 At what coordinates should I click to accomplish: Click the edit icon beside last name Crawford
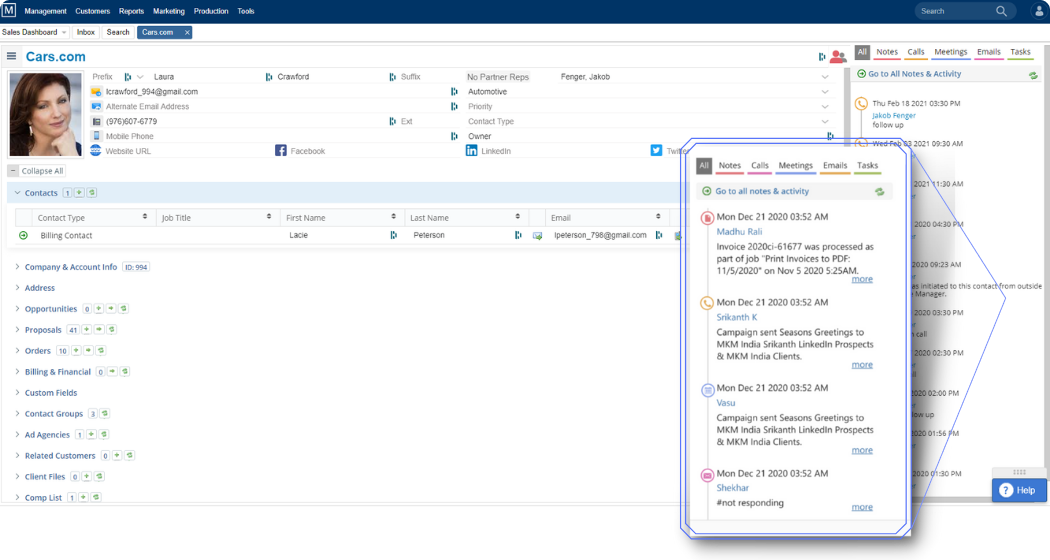coord(269,77)
